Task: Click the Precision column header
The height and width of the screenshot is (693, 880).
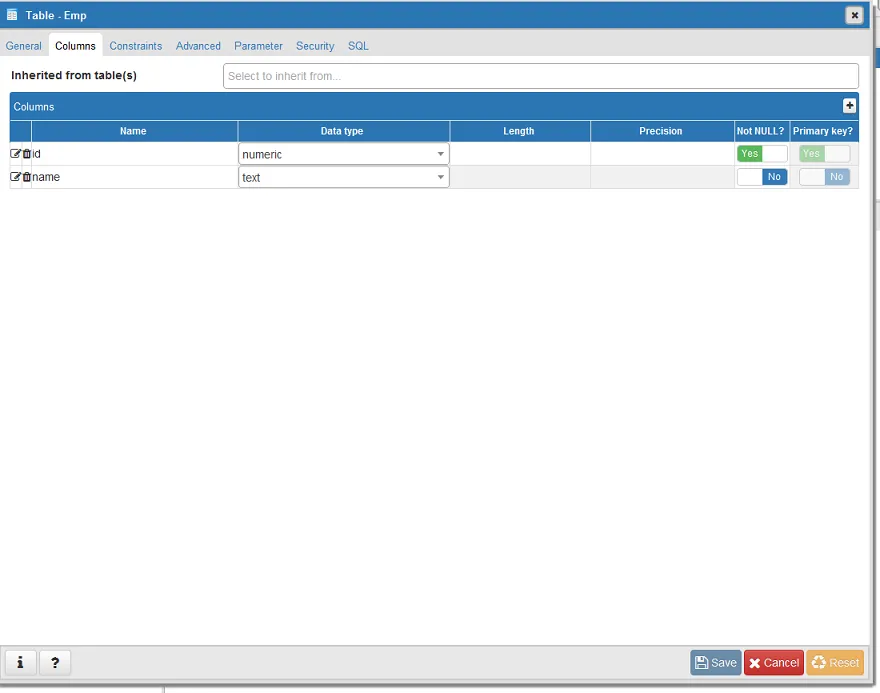Action: pyautogui.click(x=661, y=131)
